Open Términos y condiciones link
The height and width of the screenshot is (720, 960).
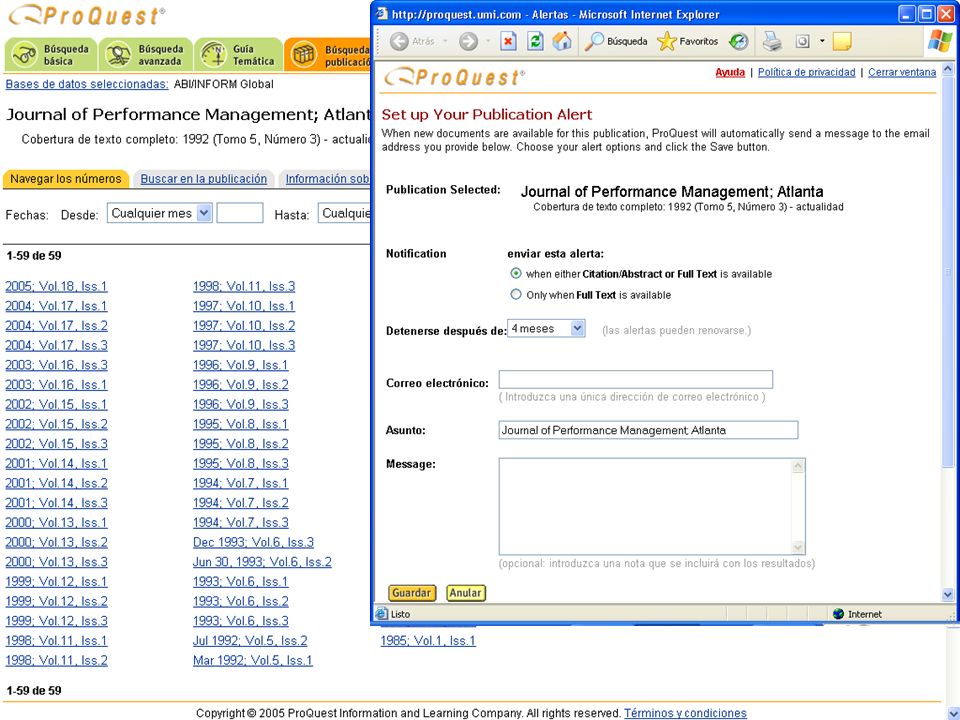pos(685,713)
